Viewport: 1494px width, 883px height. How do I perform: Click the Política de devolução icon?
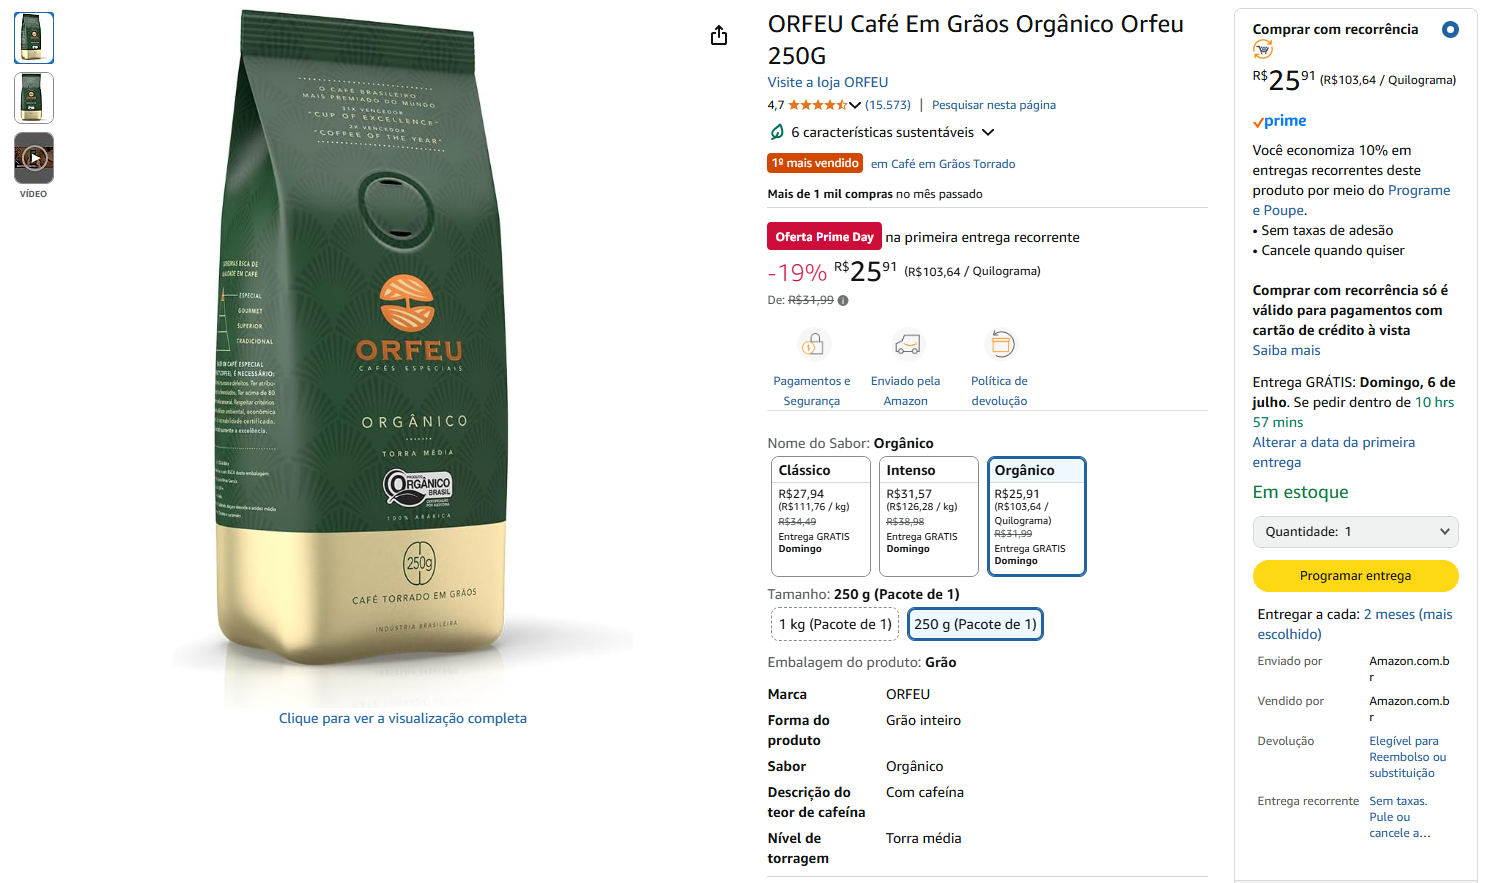click(1000, 344)
